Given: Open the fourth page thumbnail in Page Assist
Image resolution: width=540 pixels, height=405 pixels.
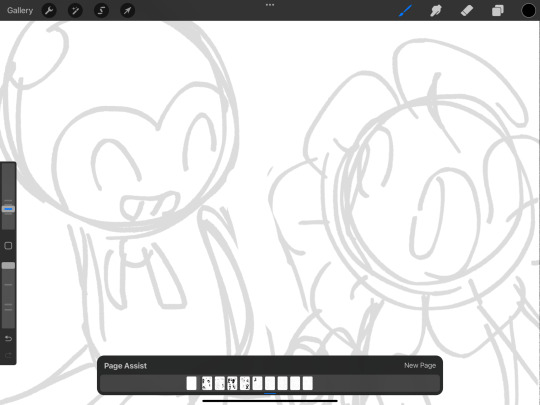Looking at the screenshot, I should click(x=232, y=383).
